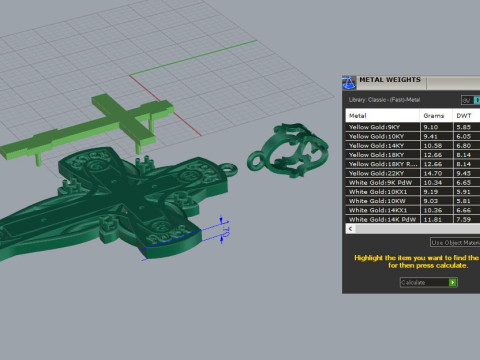Select the White Gold:9K PdW row
This screenshot has height=360, width=480.
pyautogui.click(x=413, y=183)
